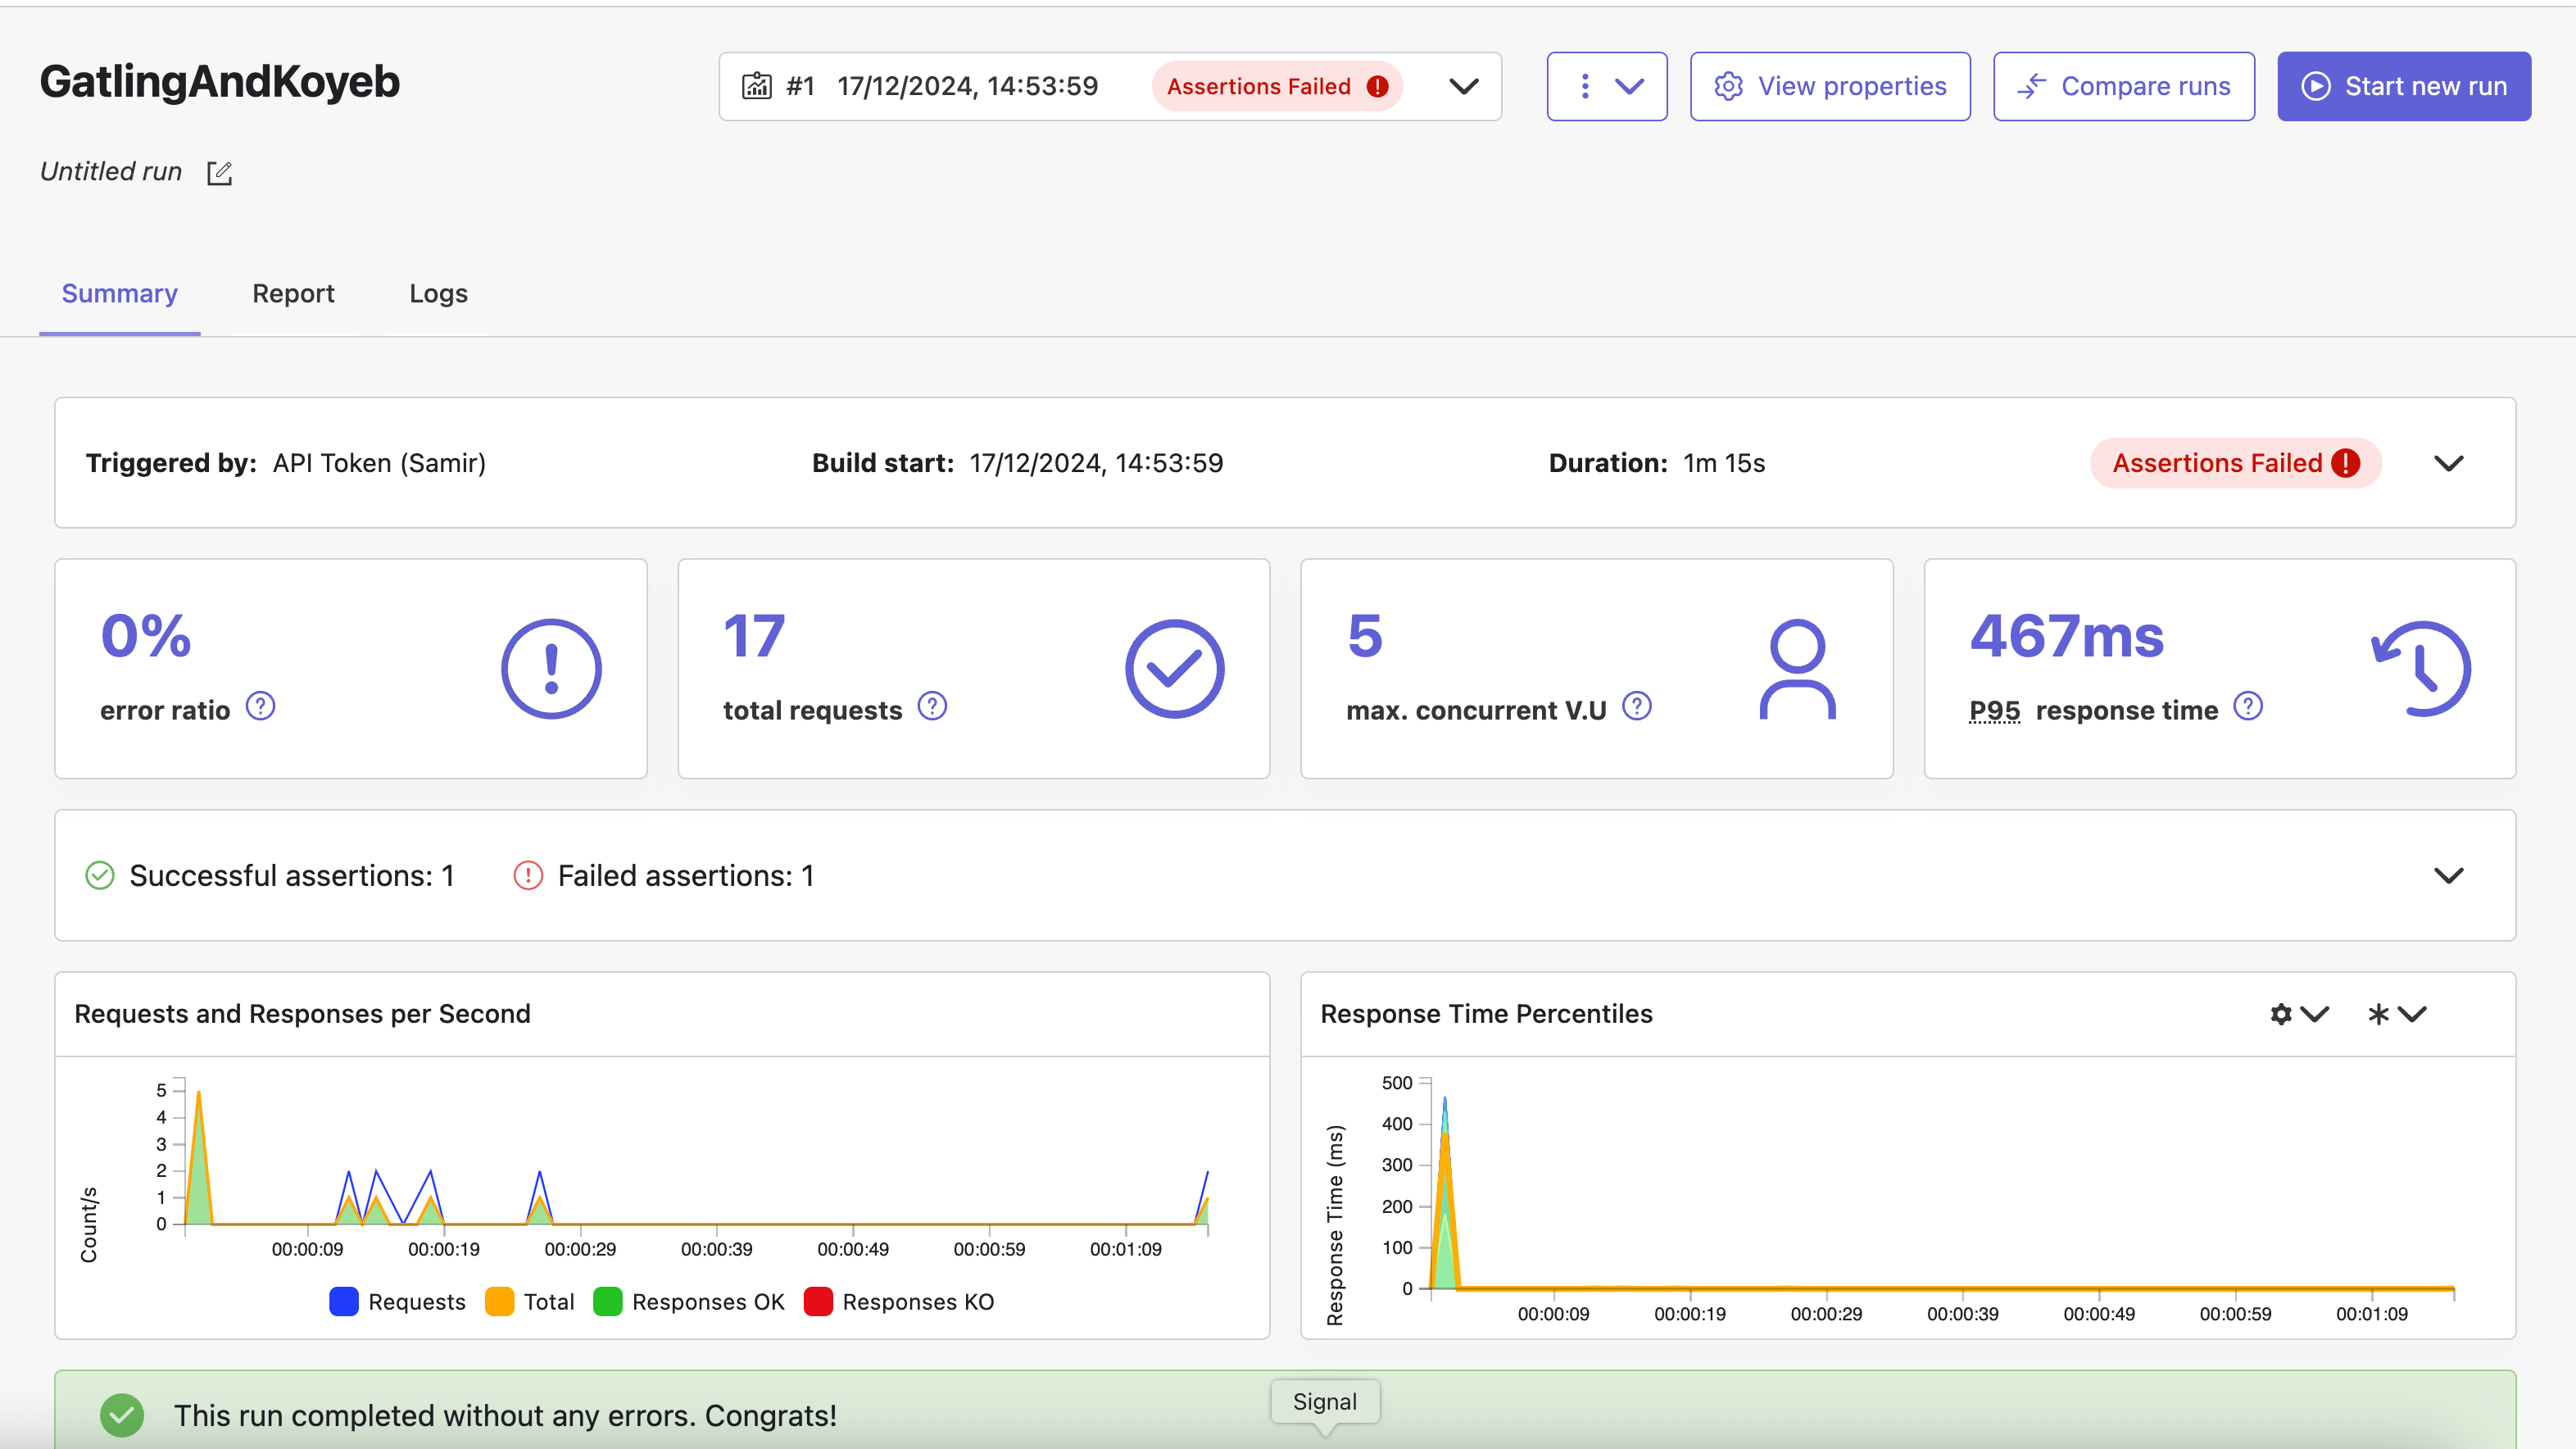Expand the assertions section chevron

pyautogui.click(x=2451, y=874)
